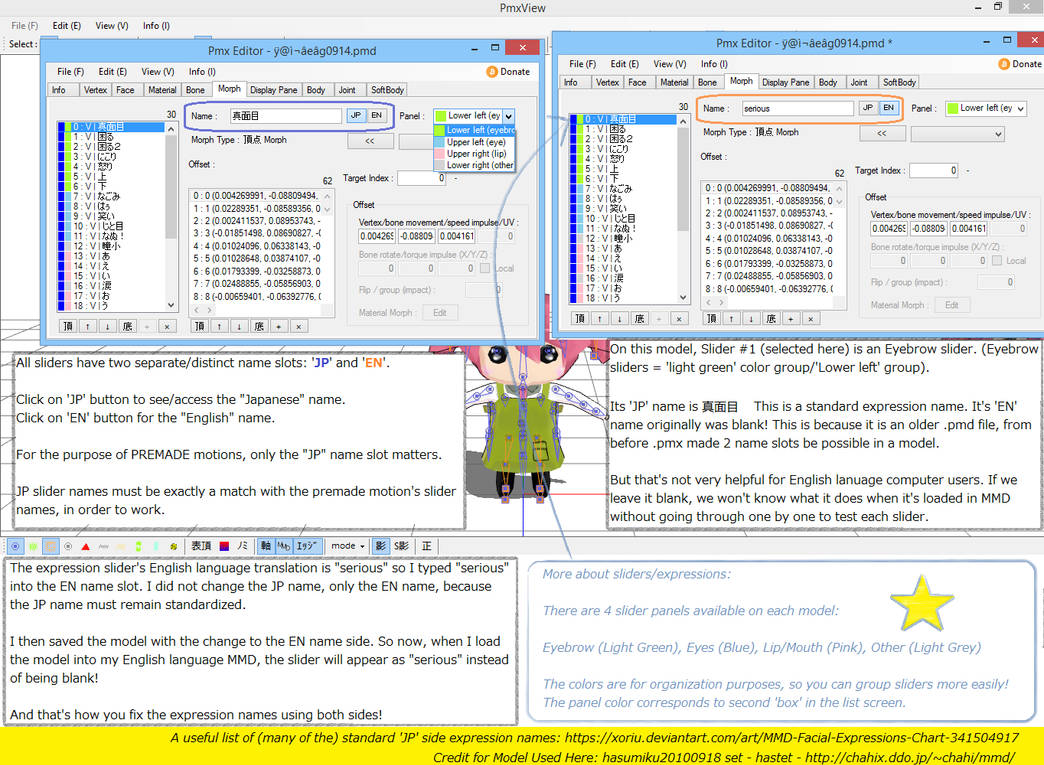Click the red triangle toolbar icon

(x=85, y=546)
